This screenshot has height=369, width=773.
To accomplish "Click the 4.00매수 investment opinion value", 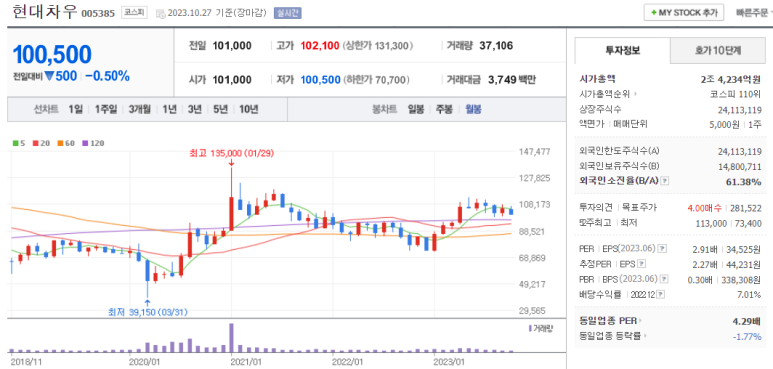I will click(x=704, y=208).
